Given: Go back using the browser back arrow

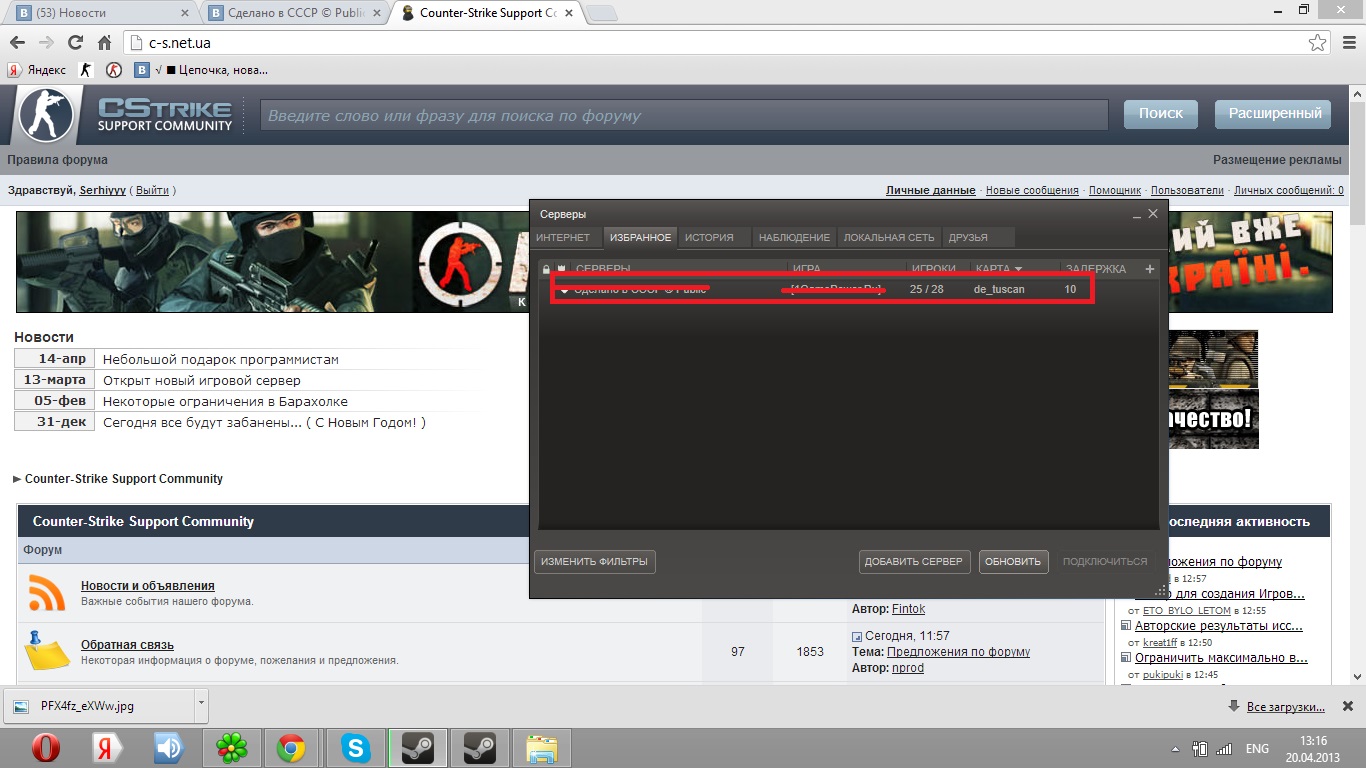Looking at the screenshot, I should tap(17, 43).
